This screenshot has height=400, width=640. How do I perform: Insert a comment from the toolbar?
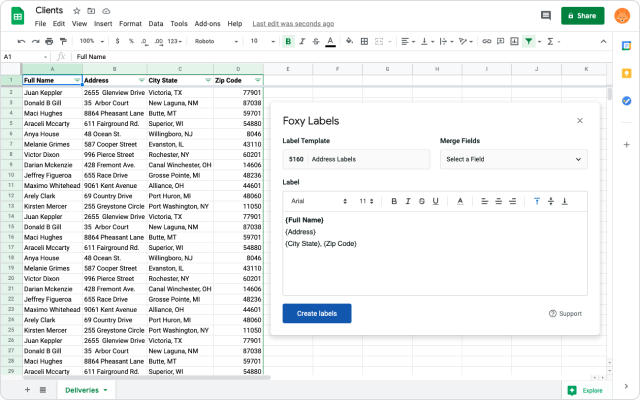[500, 41]
